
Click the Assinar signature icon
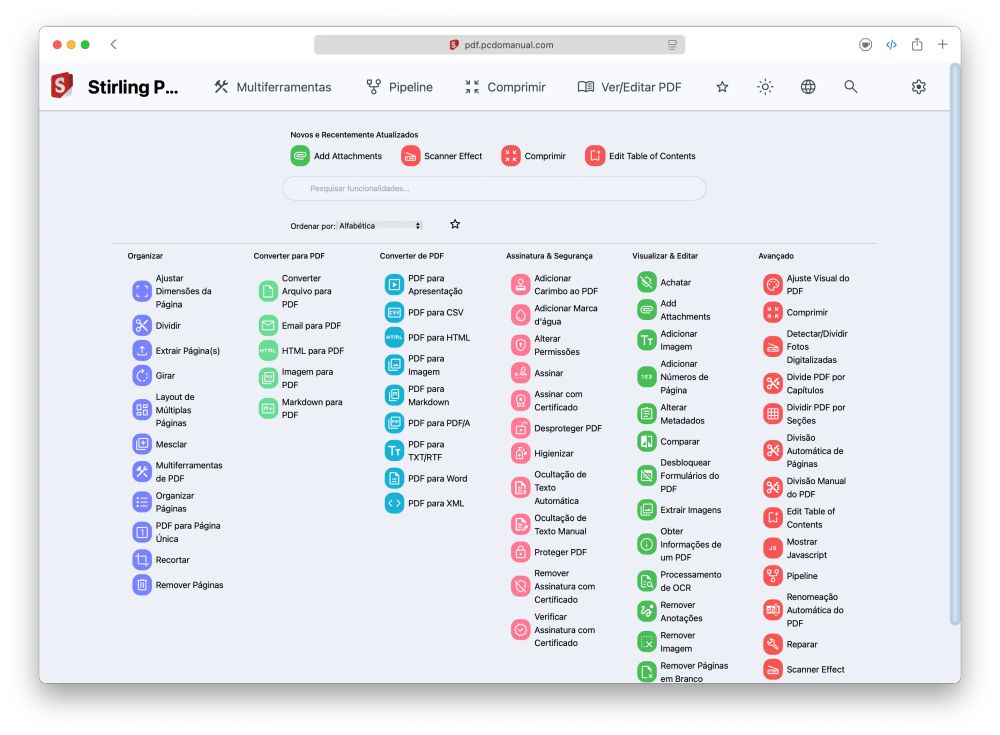[520, 373]
